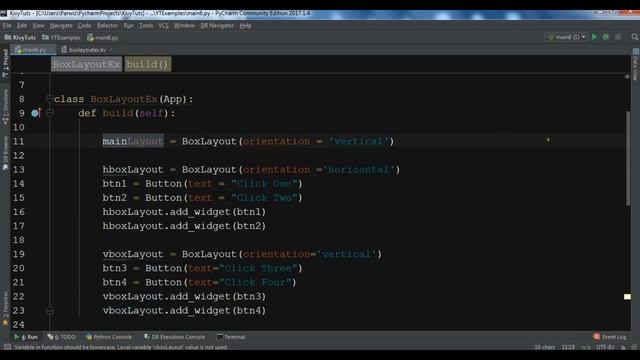The image size is (640, 360).
Task: Open the Data View right sidebar tab
Action: coord(636,64)
